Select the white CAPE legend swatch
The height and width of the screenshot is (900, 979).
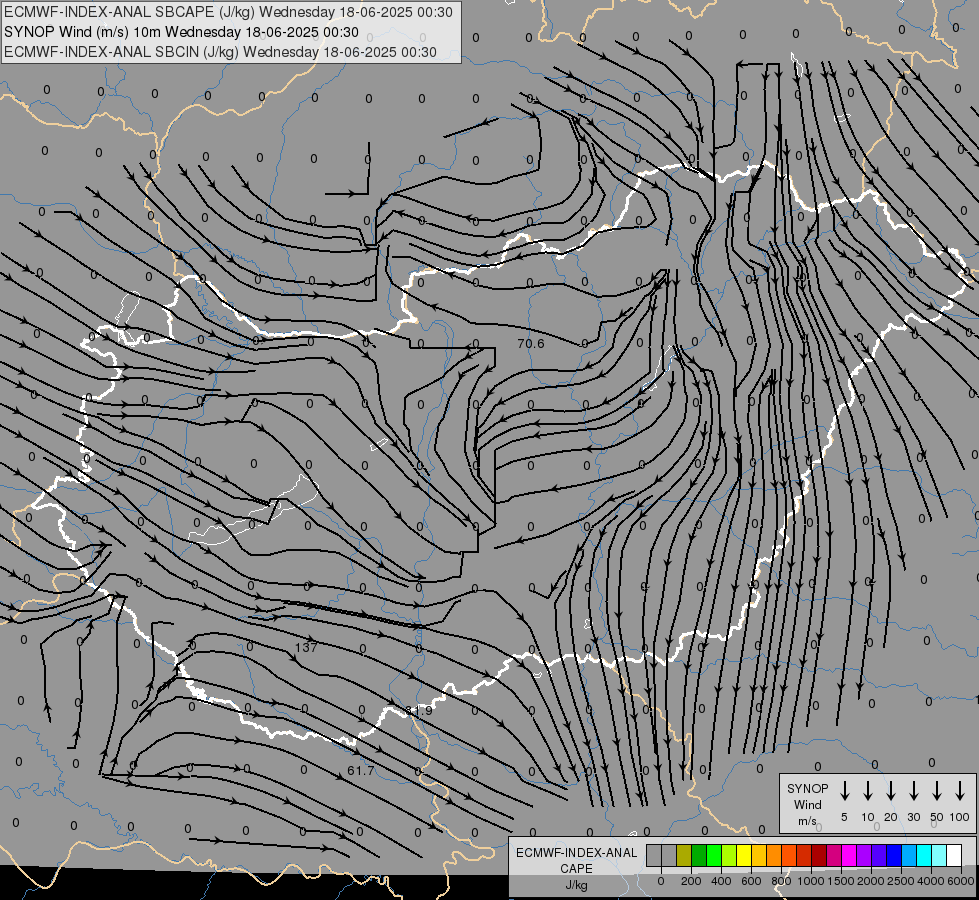coord(954,855)
